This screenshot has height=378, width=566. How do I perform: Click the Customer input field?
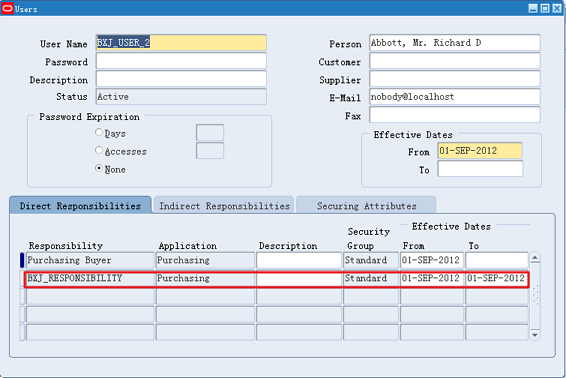455,61
